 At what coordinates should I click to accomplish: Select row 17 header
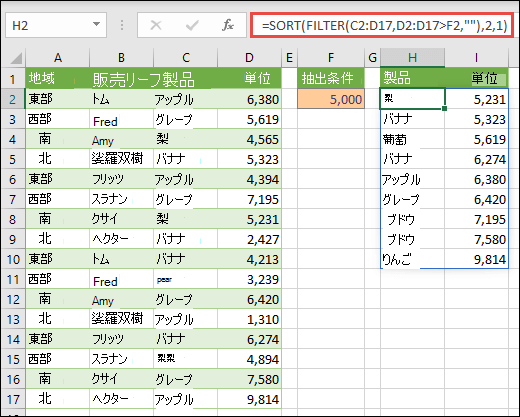click(x=13, y=399)
